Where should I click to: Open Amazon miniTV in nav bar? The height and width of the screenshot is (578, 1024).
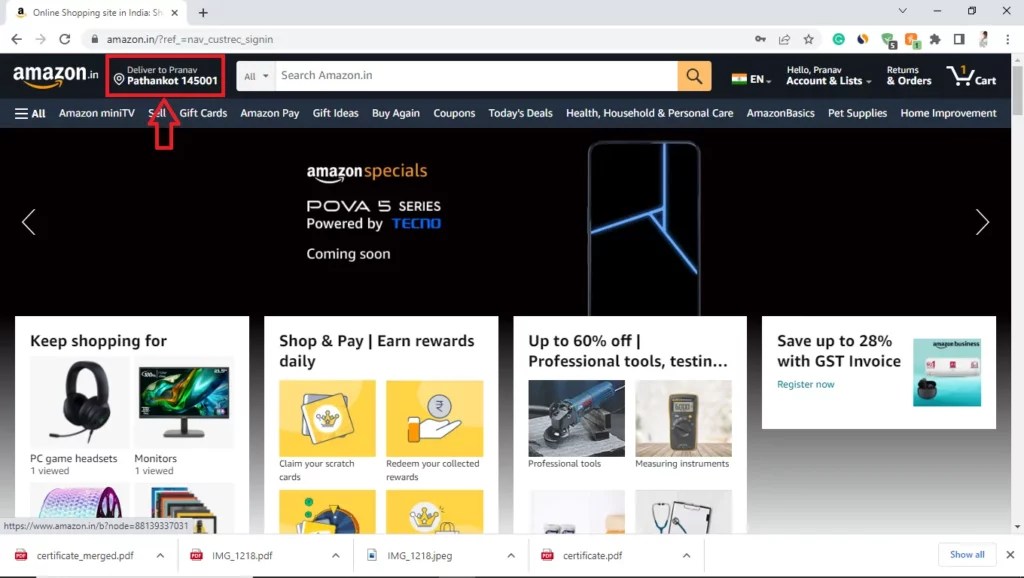pos(97,114)
